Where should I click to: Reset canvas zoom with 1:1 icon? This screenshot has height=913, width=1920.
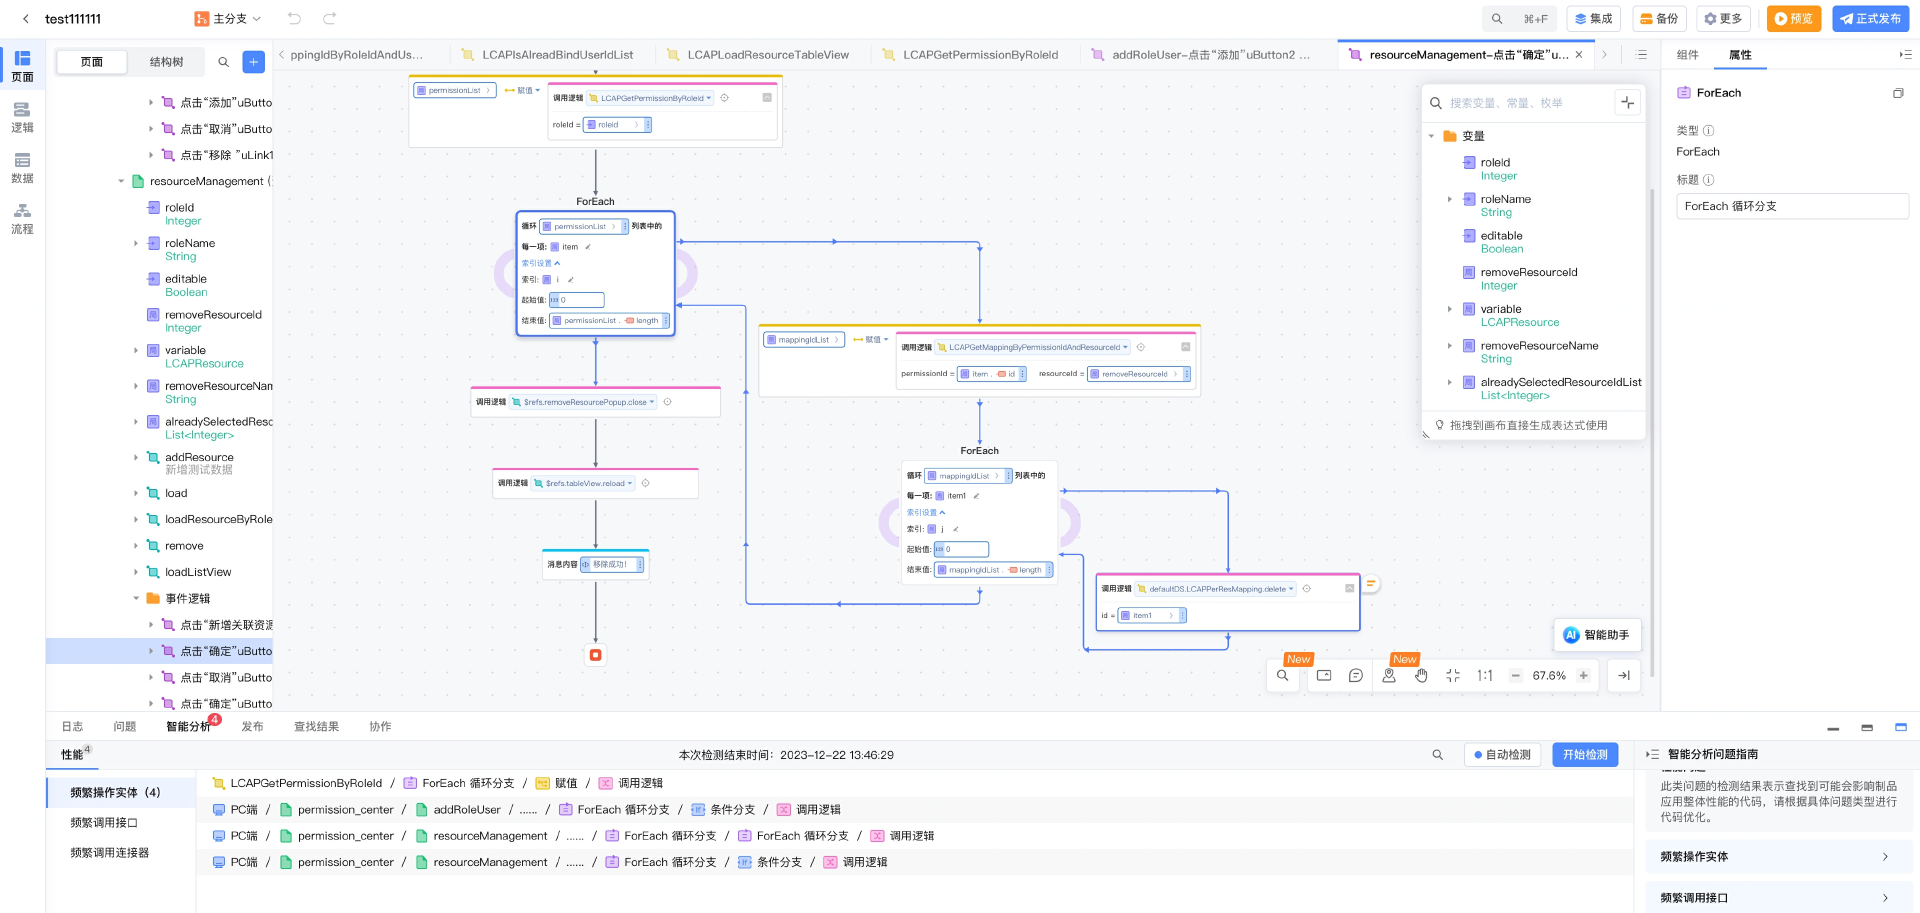coord(1485,676)
